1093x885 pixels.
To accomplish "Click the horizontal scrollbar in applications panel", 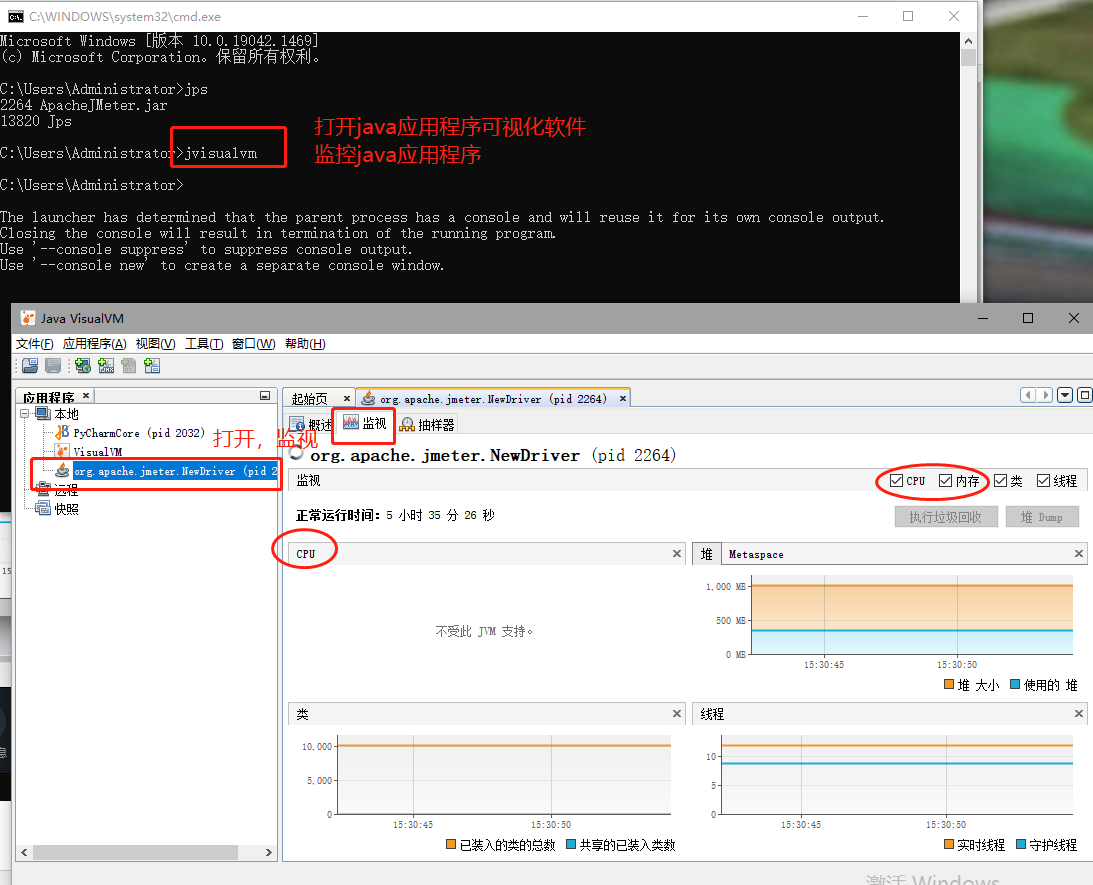I will 135,852.
